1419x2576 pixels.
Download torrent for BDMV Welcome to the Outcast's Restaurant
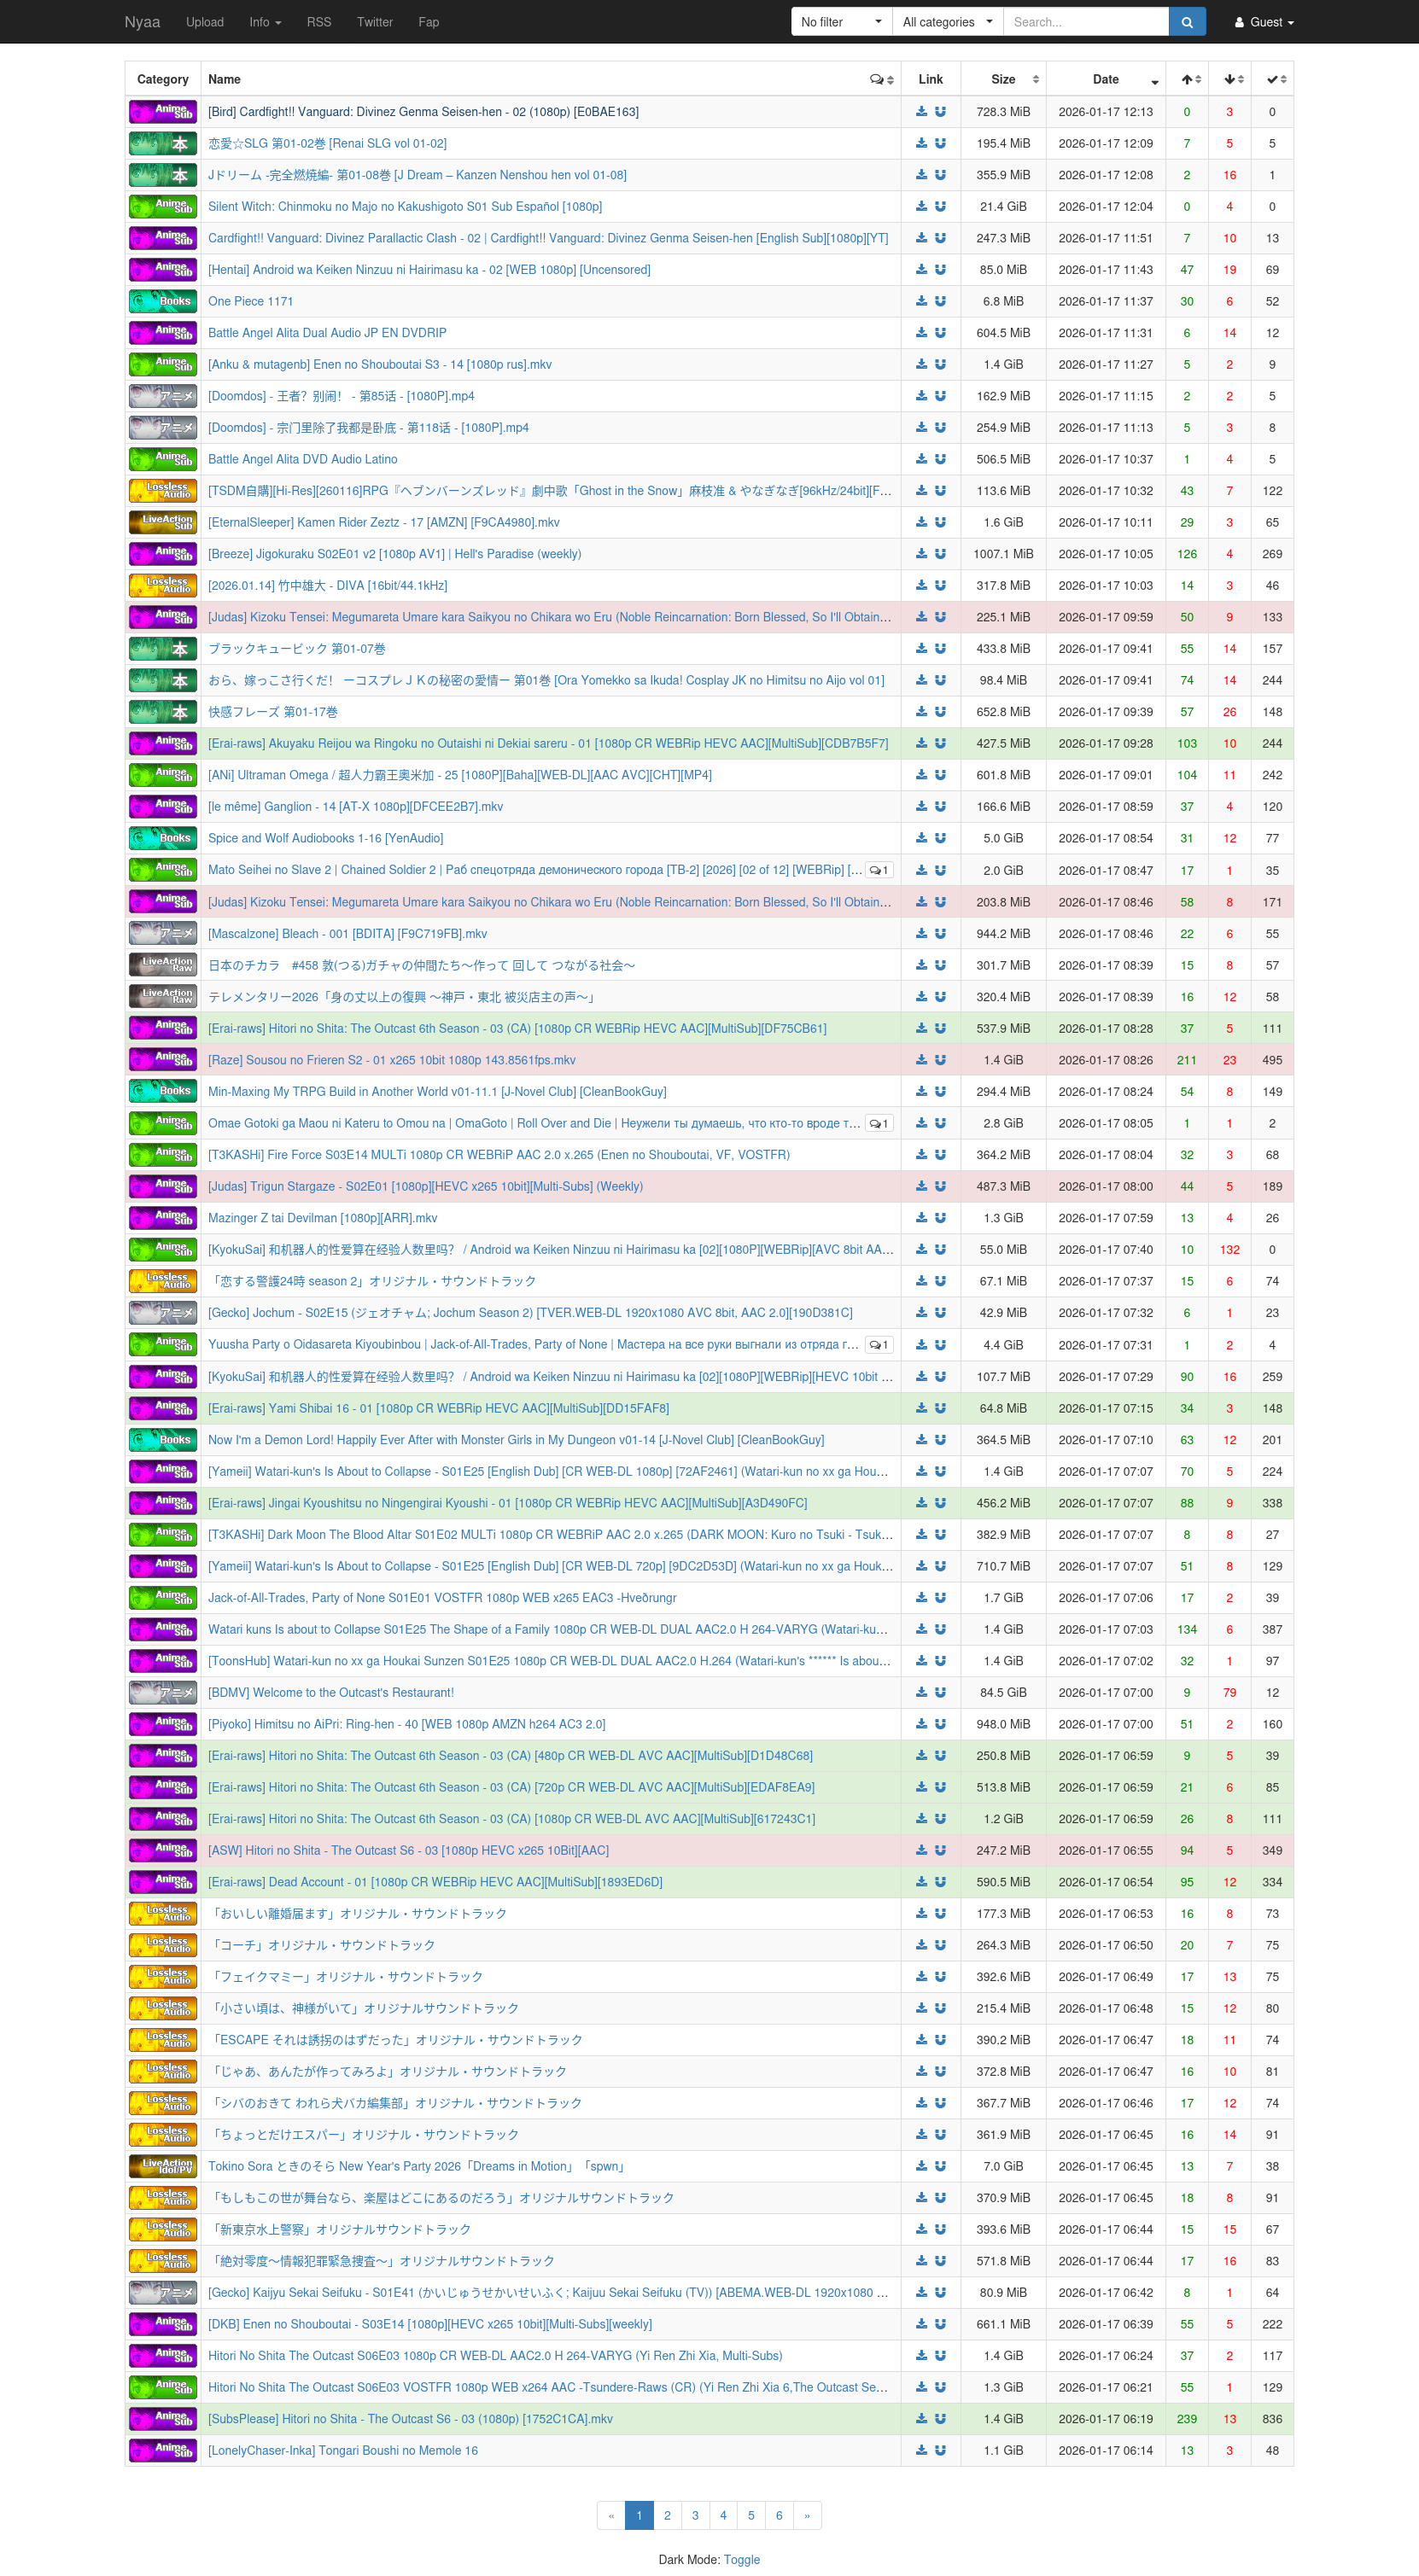[x=921, y=1692]
